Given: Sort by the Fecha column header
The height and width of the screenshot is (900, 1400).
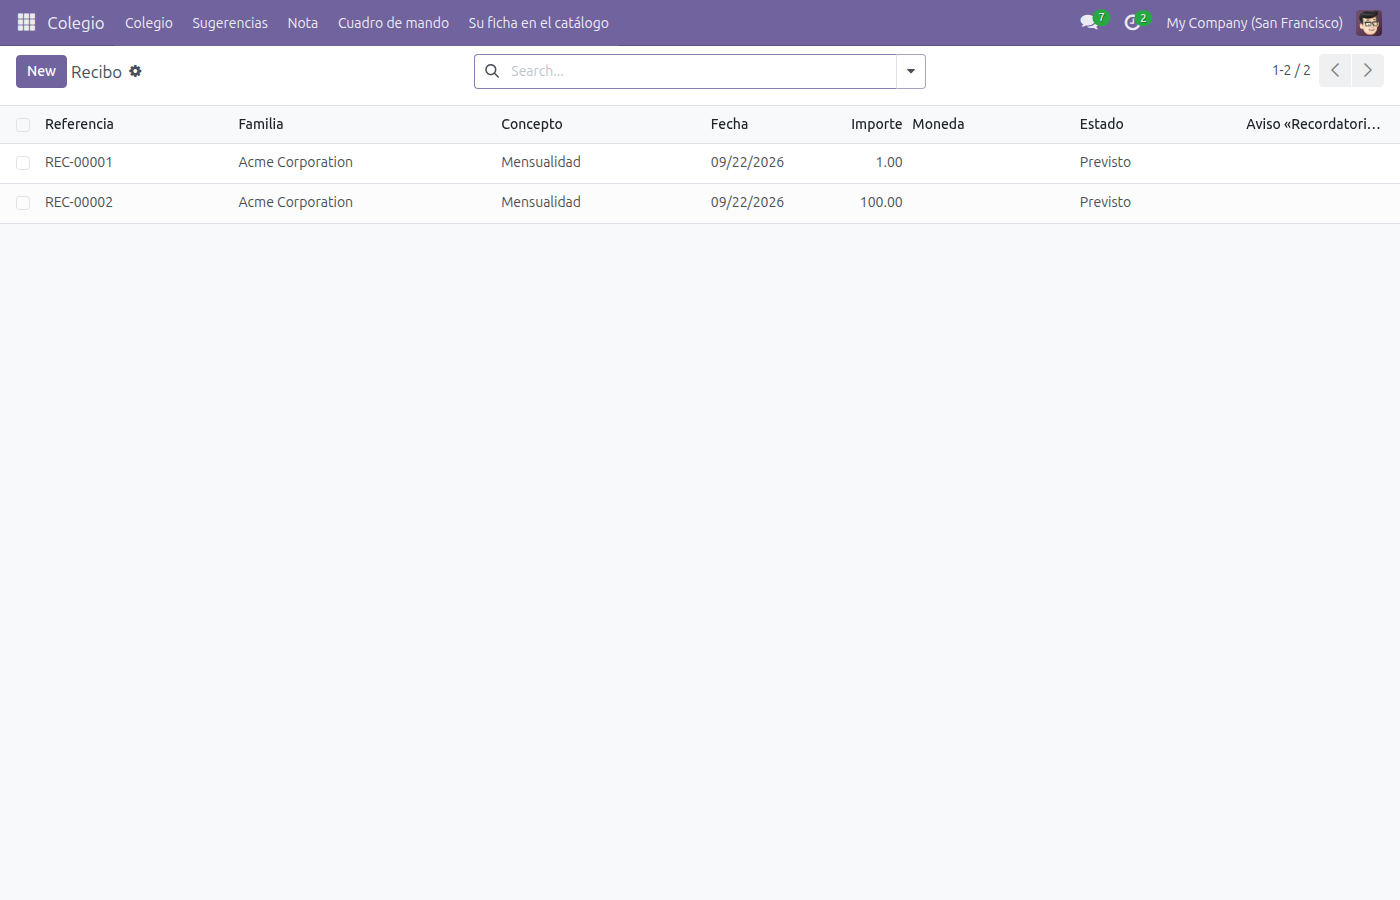Looking at the screenshot, I should (729, 124).
